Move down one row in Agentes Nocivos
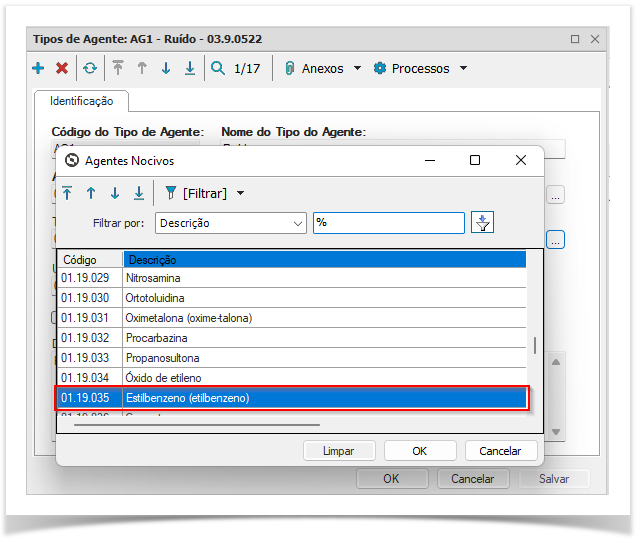Image resolution: width=644 pixels, height=544 pixels. tap(115, 193)
